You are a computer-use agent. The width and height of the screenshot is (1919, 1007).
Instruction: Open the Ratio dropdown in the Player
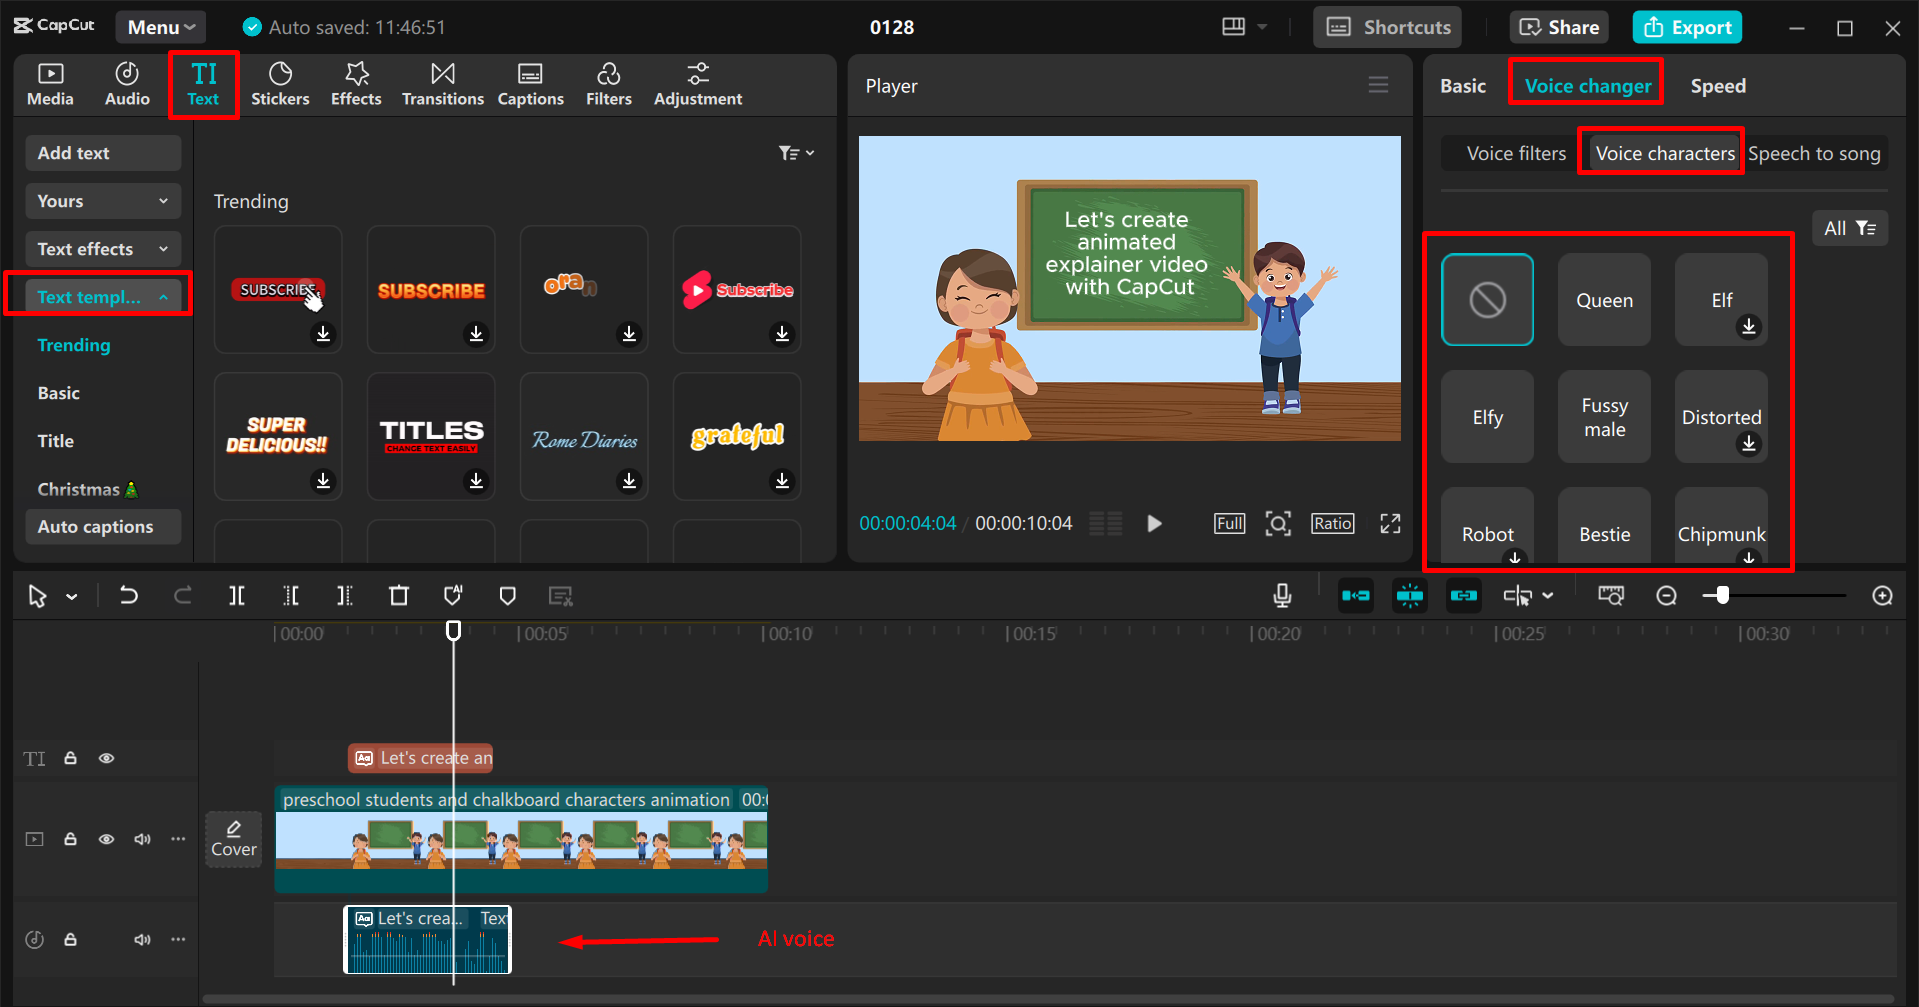tap(1332, 522)
